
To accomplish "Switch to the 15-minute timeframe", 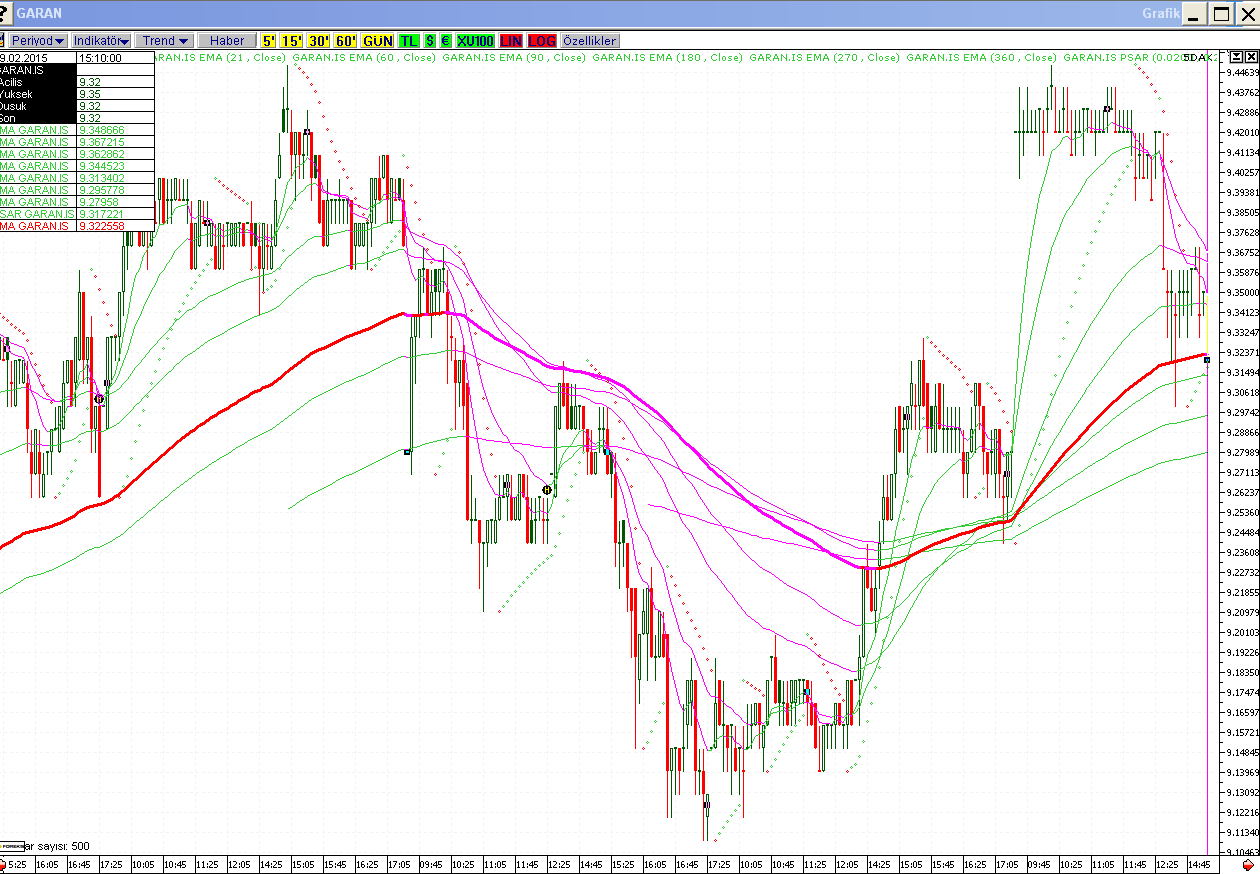I will click(x=291, y=41).
